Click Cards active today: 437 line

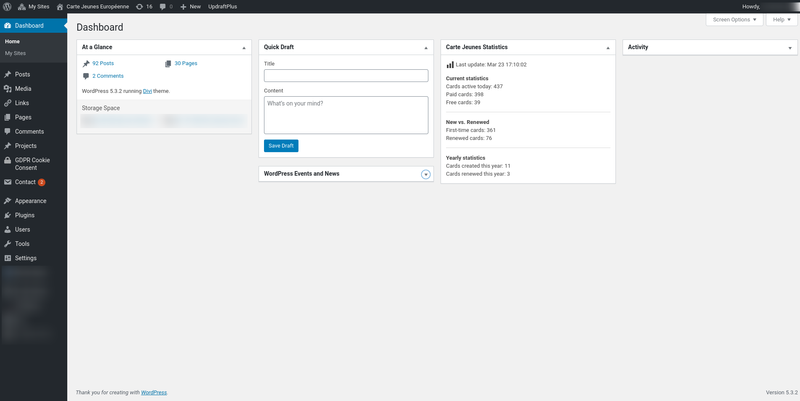[x=474, y=87]
